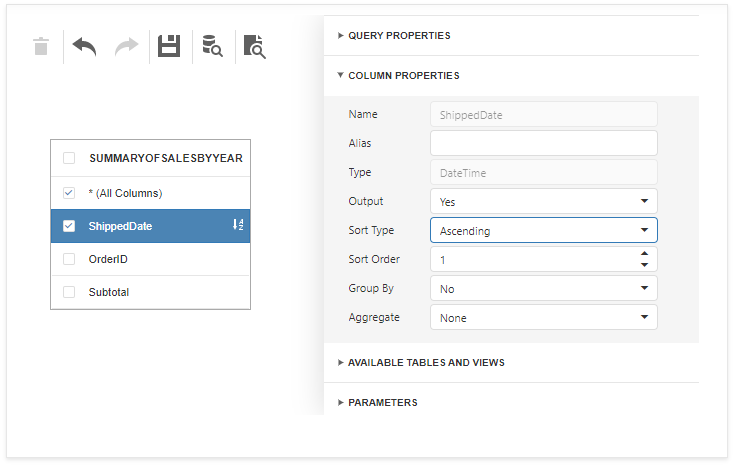Enable the Subtotal column checkbox
This screenshot has width=734, height=466.
pyautogui.click(x=69, y=292)
